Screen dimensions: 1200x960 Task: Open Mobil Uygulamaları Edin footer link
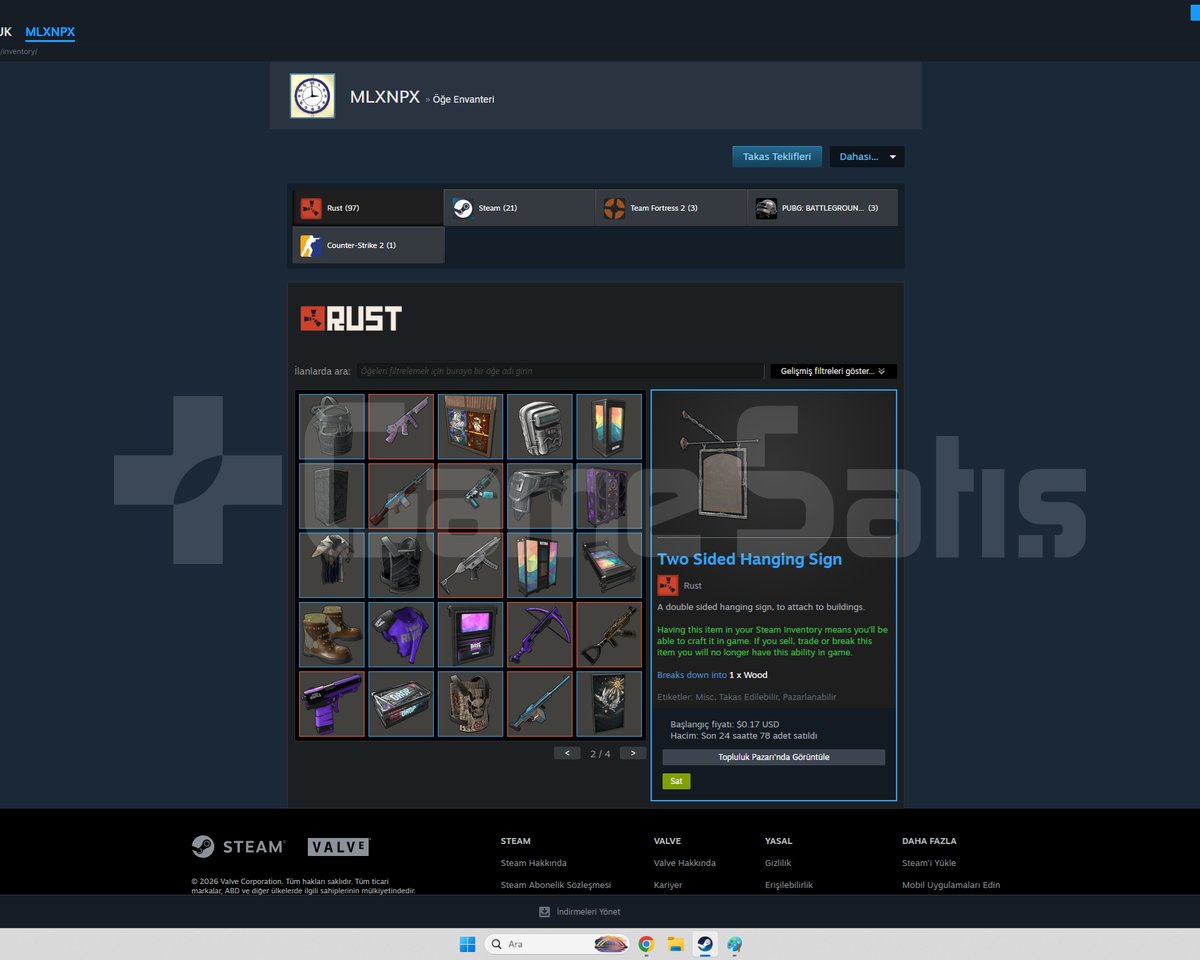951,885
